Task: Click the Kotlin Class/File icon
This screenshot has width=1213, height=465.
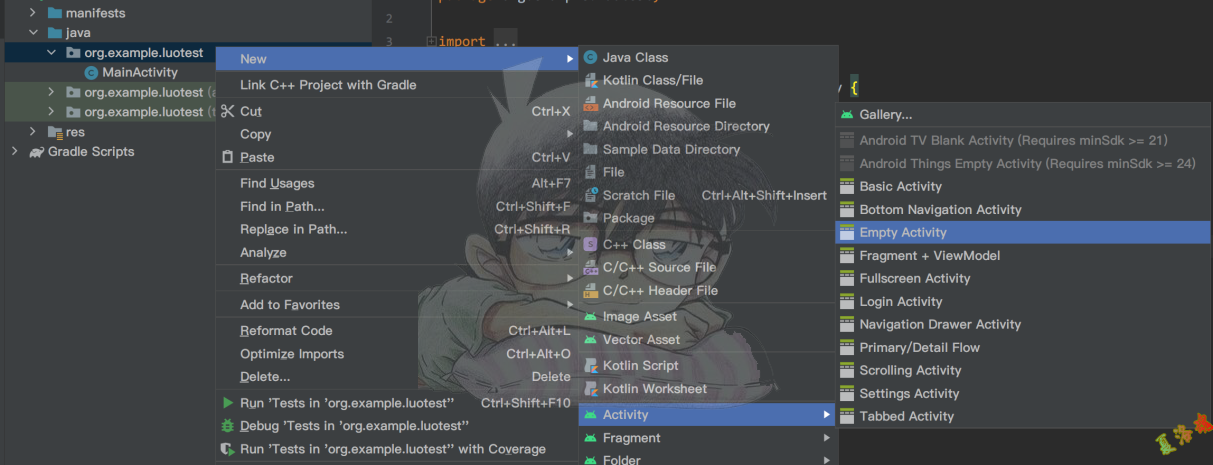Action: [x=590, y=81]
